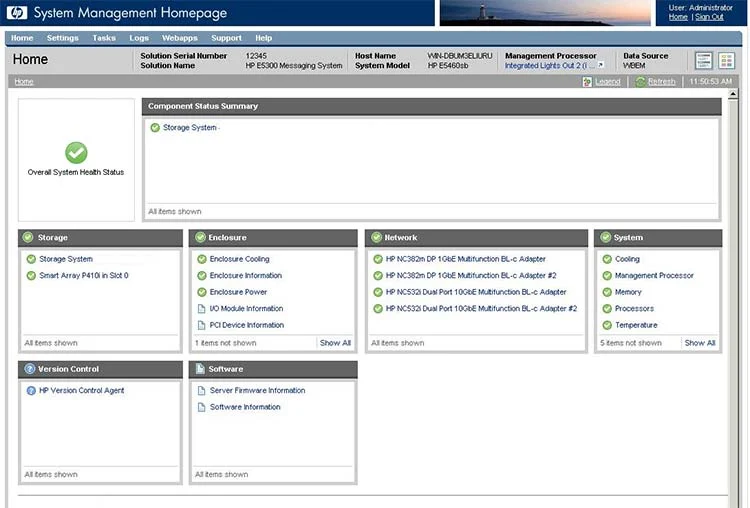Click the Sign Out link

[709, 17]
